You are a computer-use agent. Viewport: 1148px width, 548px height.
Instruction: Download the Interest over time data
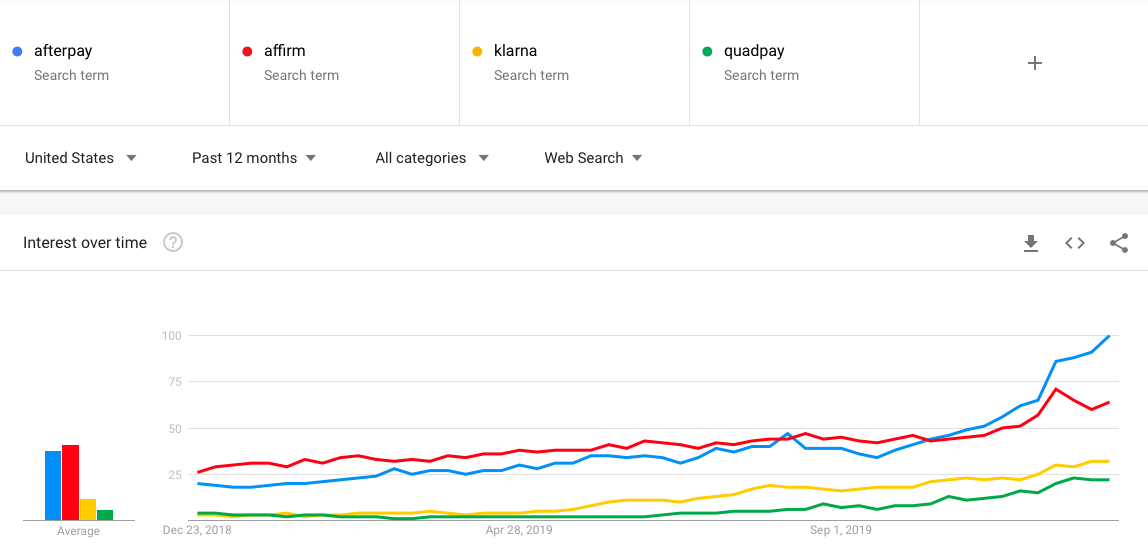(x=1031, y=243)
